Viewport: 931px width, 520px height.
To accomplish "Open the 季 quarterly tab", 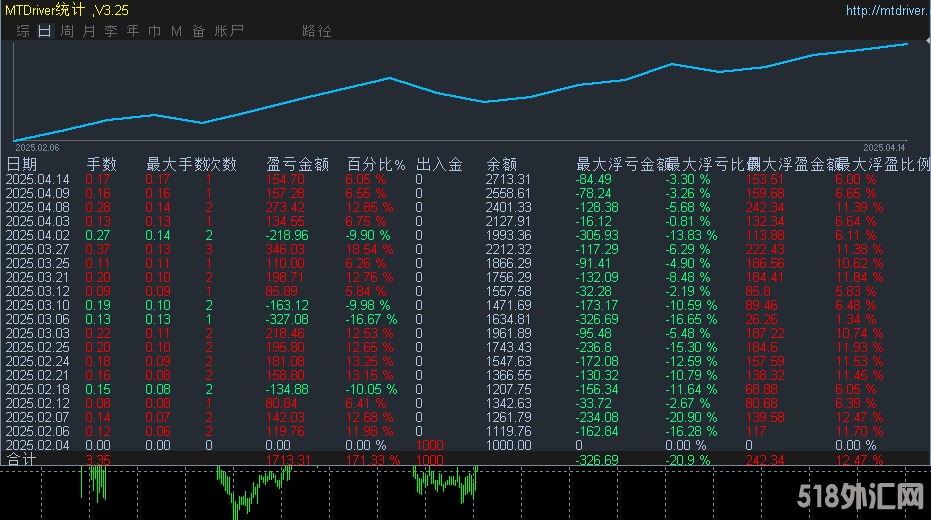I will click(110, 31).
